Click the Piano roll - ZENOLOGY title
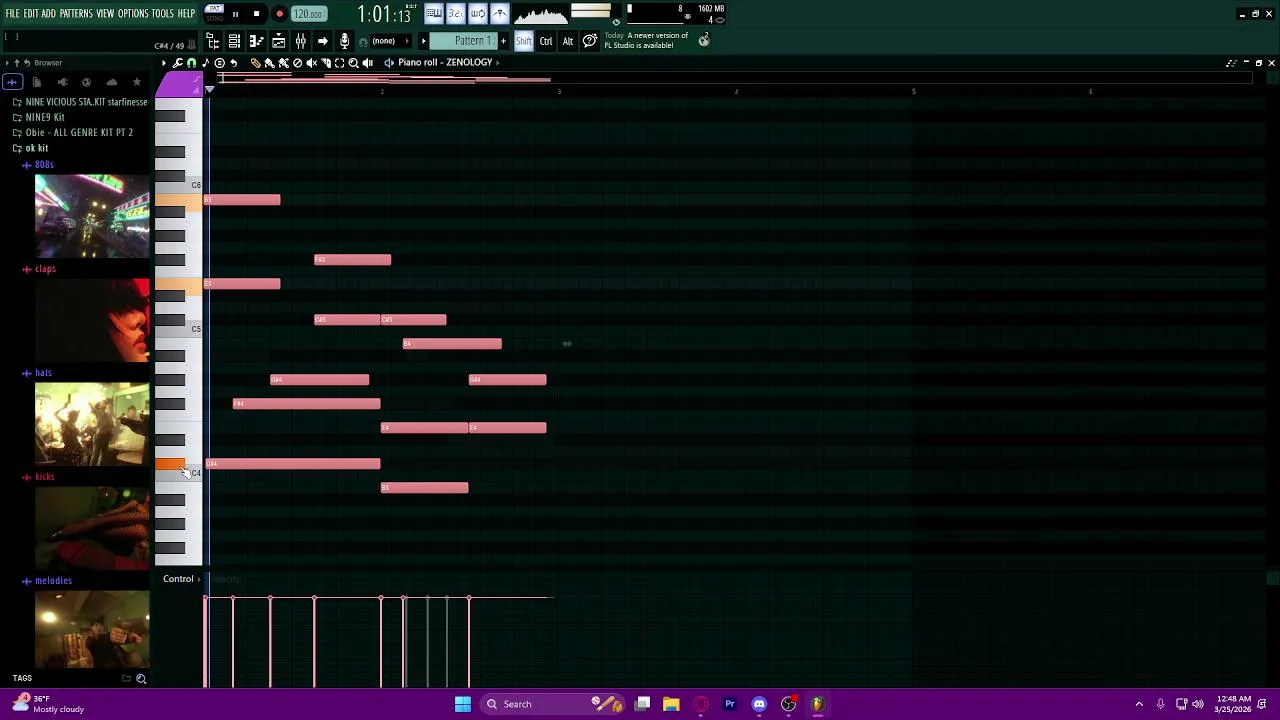This screenshot has height=720, width=1280. (x=445, y=63)
